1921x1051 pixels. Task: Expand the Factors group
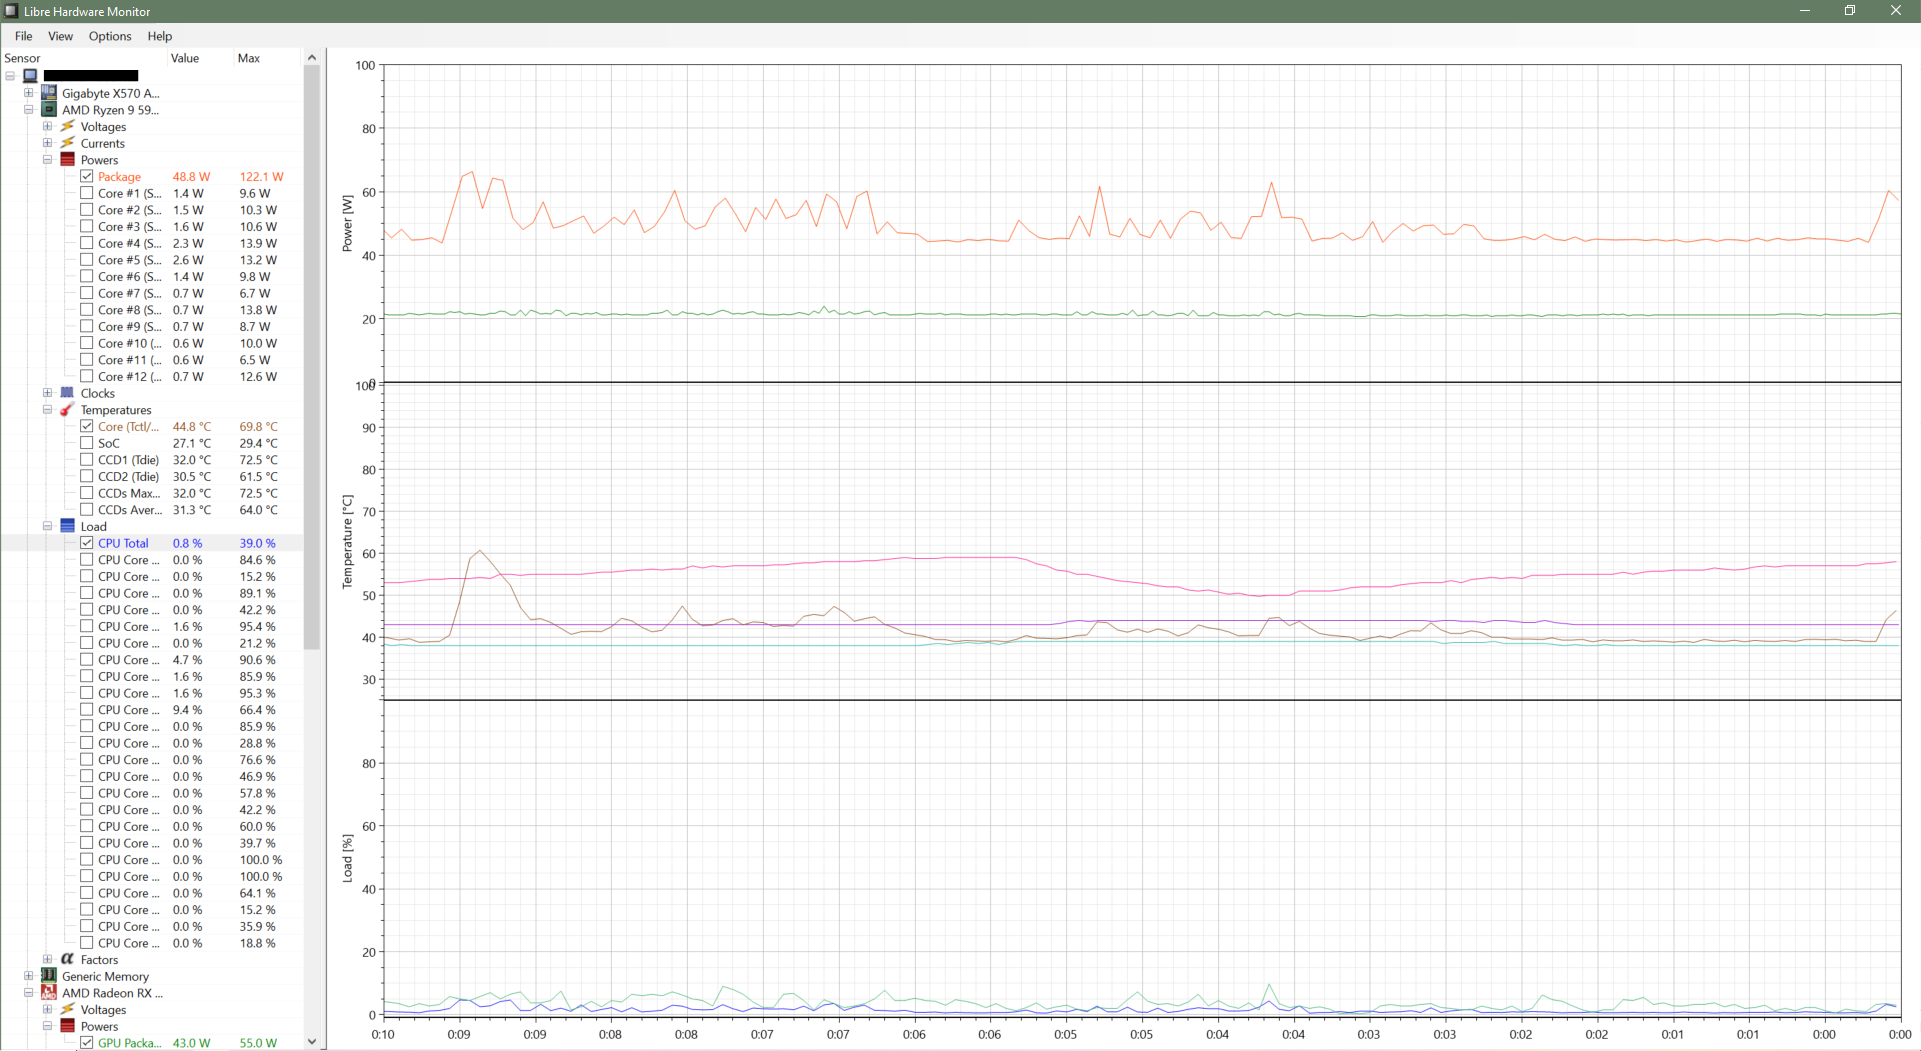[47, 959]
